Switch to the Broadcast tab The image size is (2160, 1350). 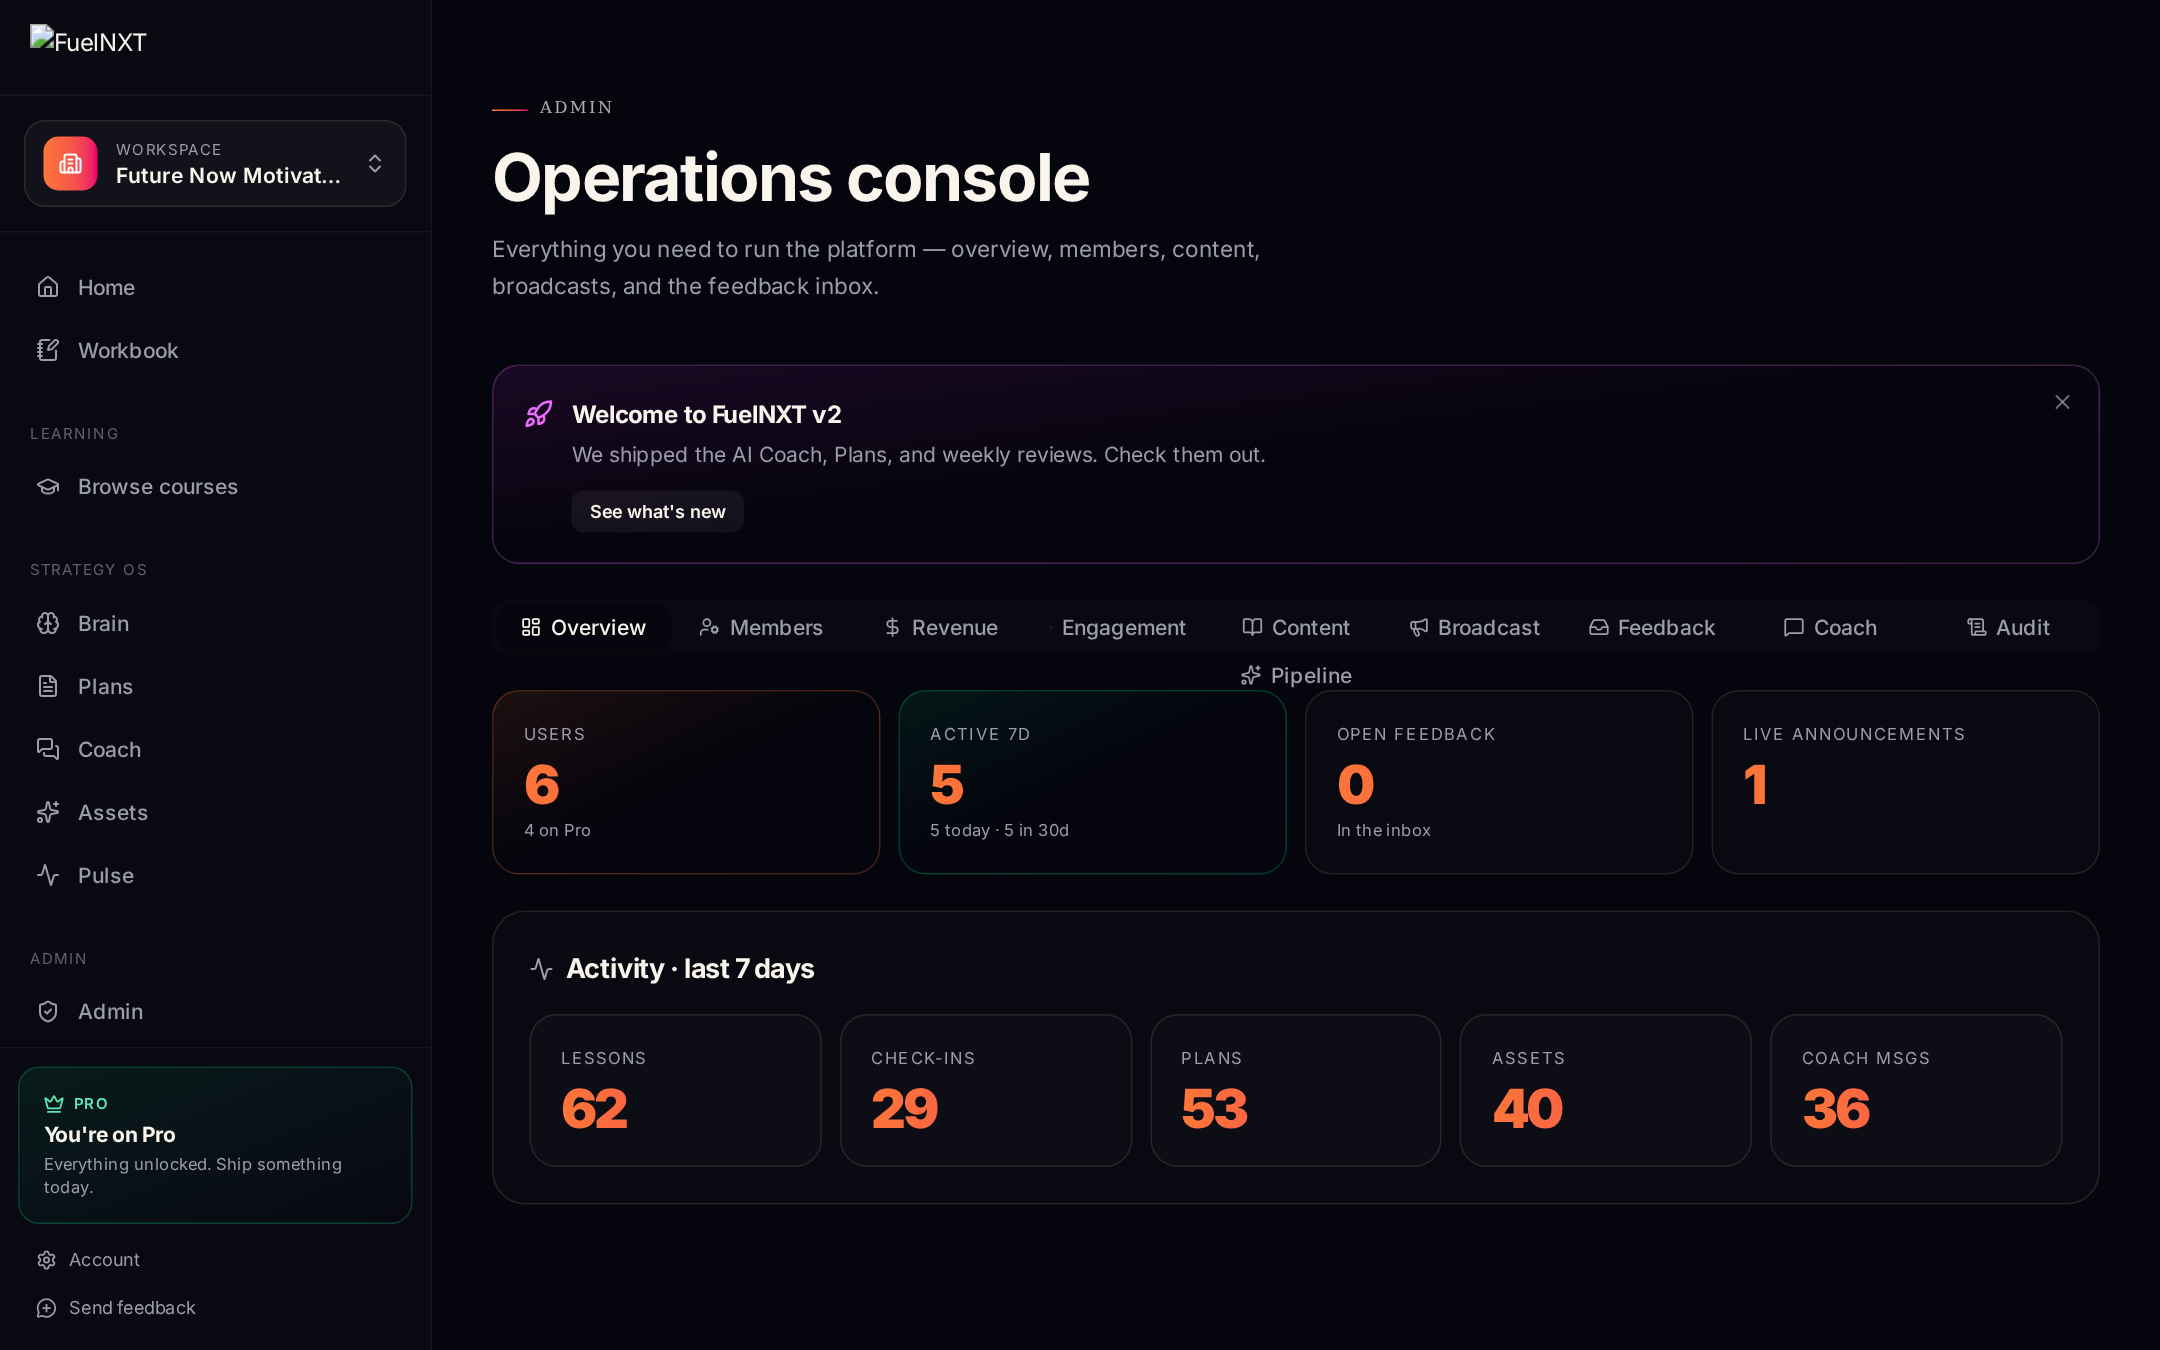(x=1475, y=627)
